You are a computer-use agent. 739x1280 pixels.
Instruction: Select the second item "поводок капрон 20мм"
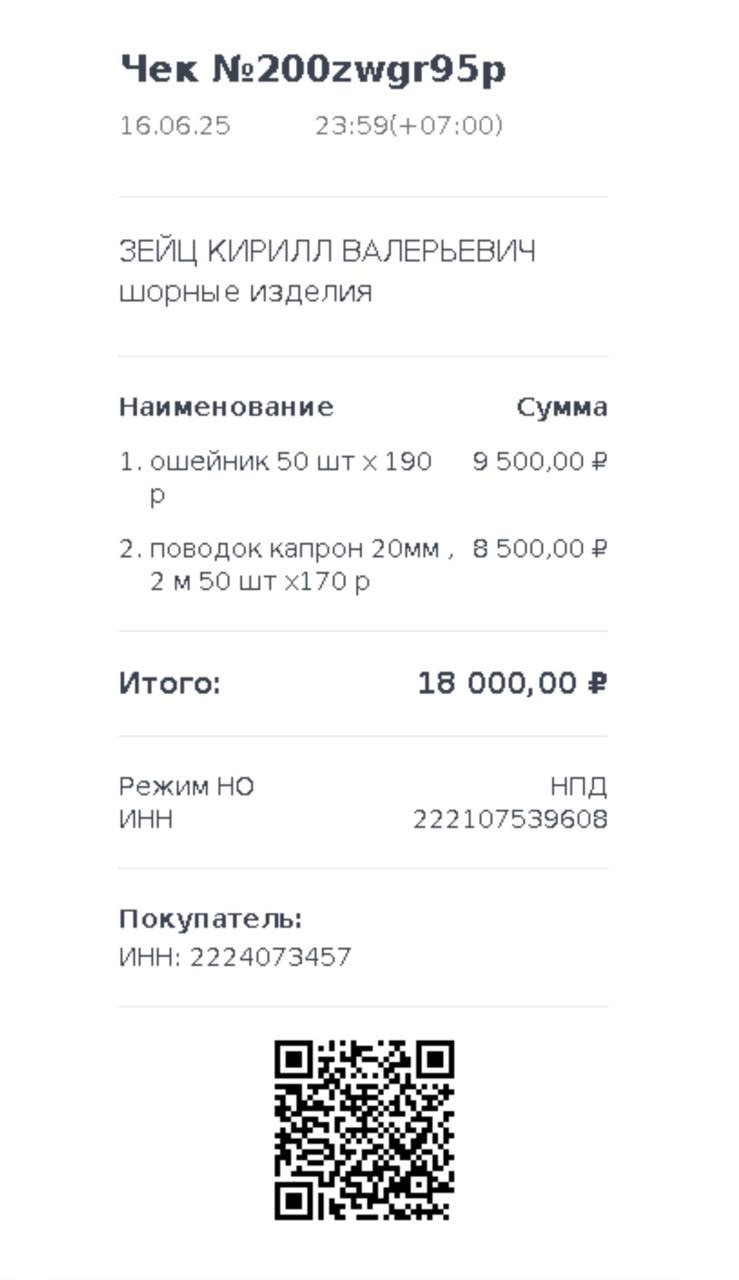click(300, 549)
